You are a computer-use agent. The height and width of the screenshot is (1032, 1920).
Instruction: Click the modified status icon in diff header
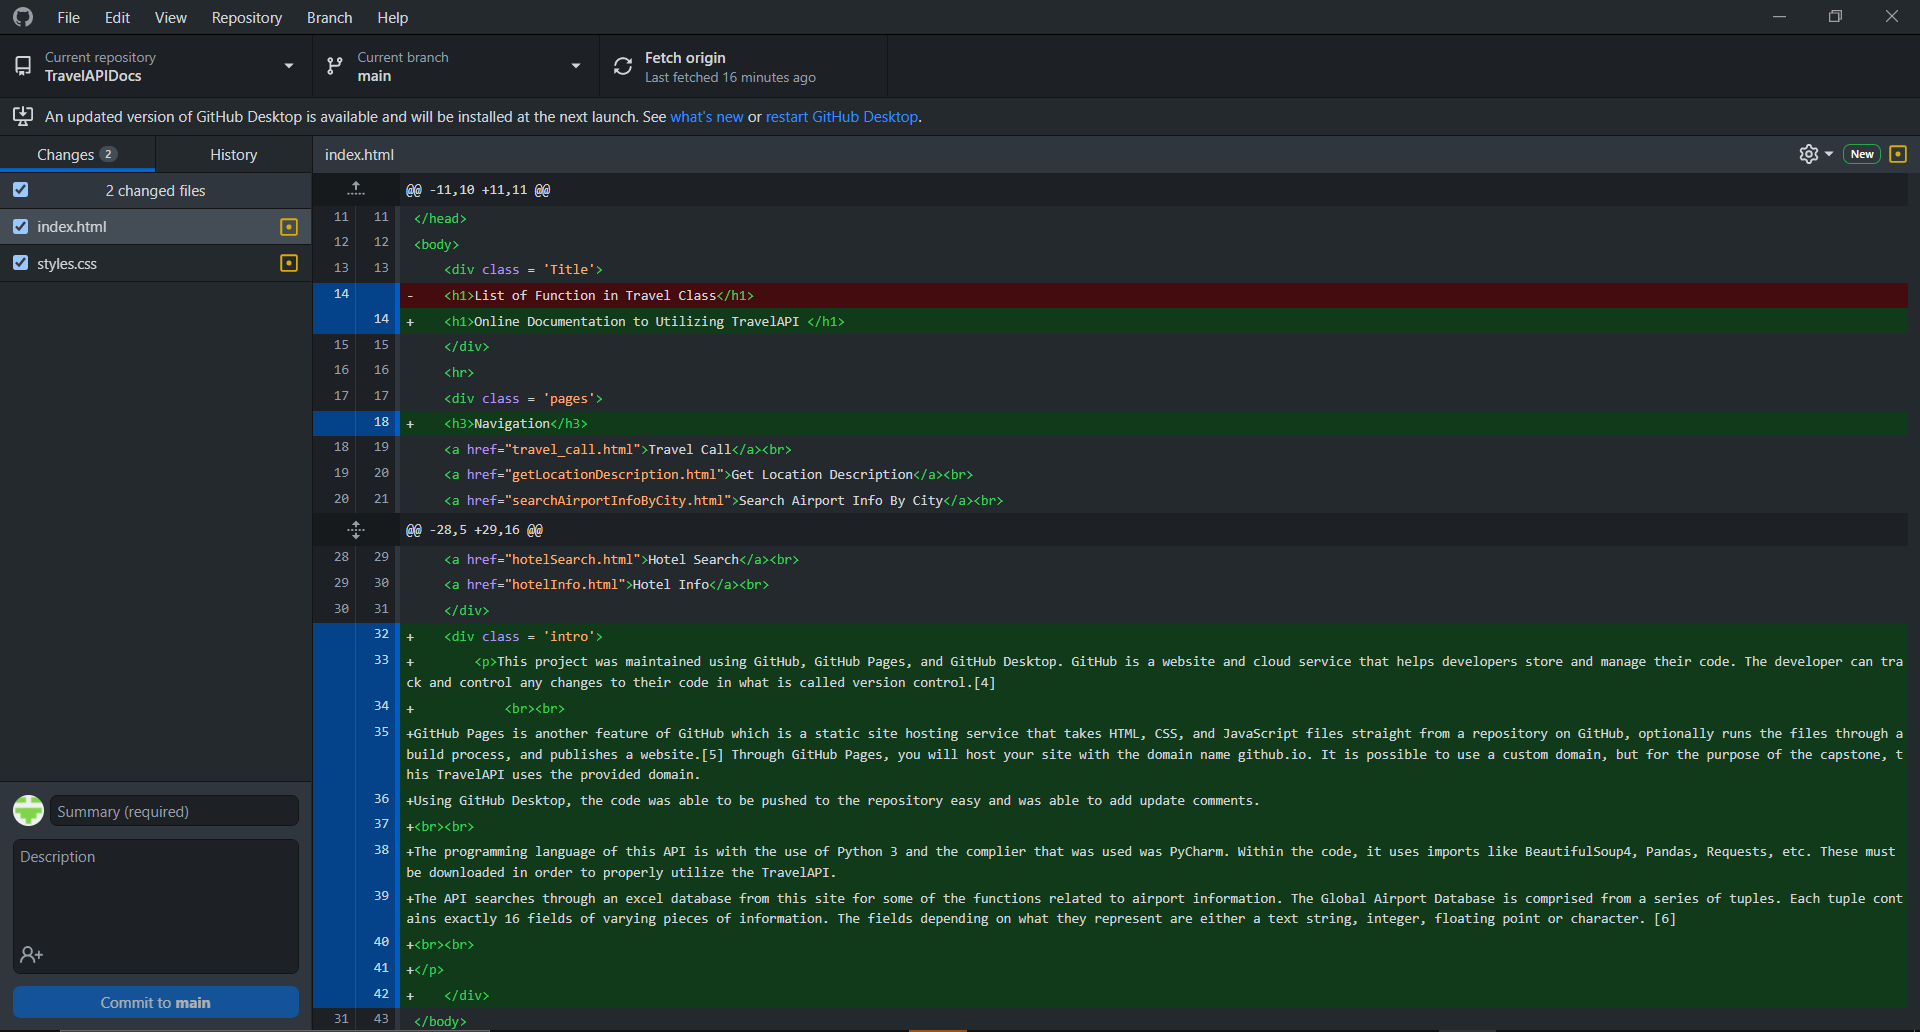pos(1898,154)
